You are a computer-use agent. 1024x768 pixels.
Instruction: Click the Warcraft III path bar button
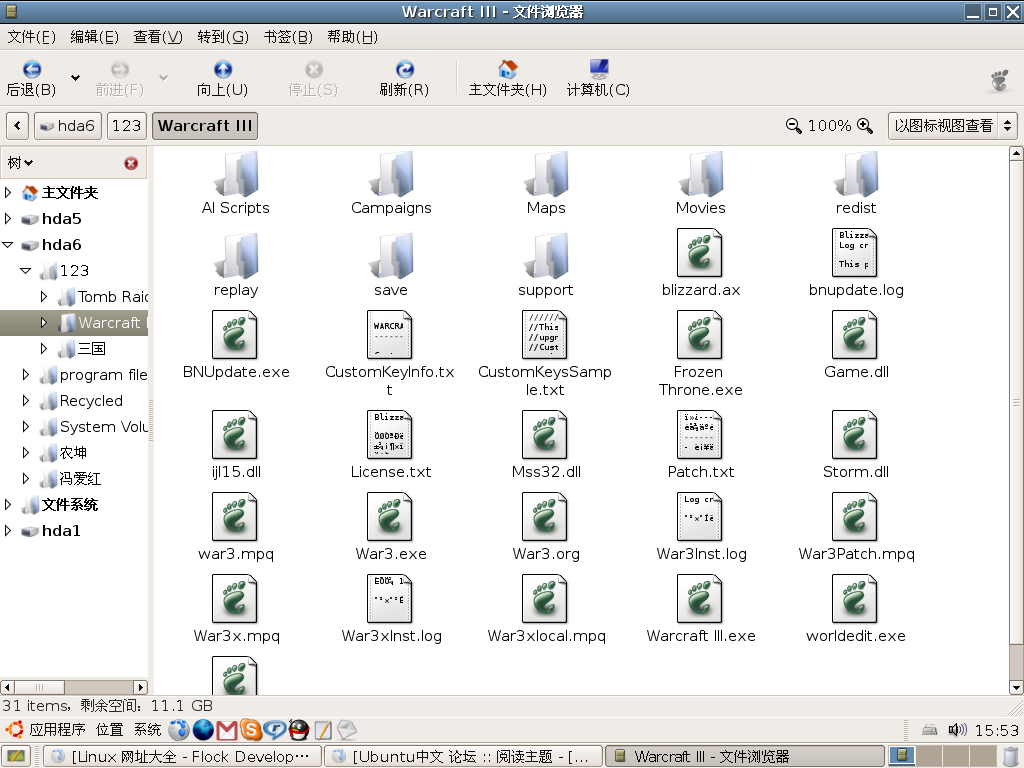tap(205, 125)
